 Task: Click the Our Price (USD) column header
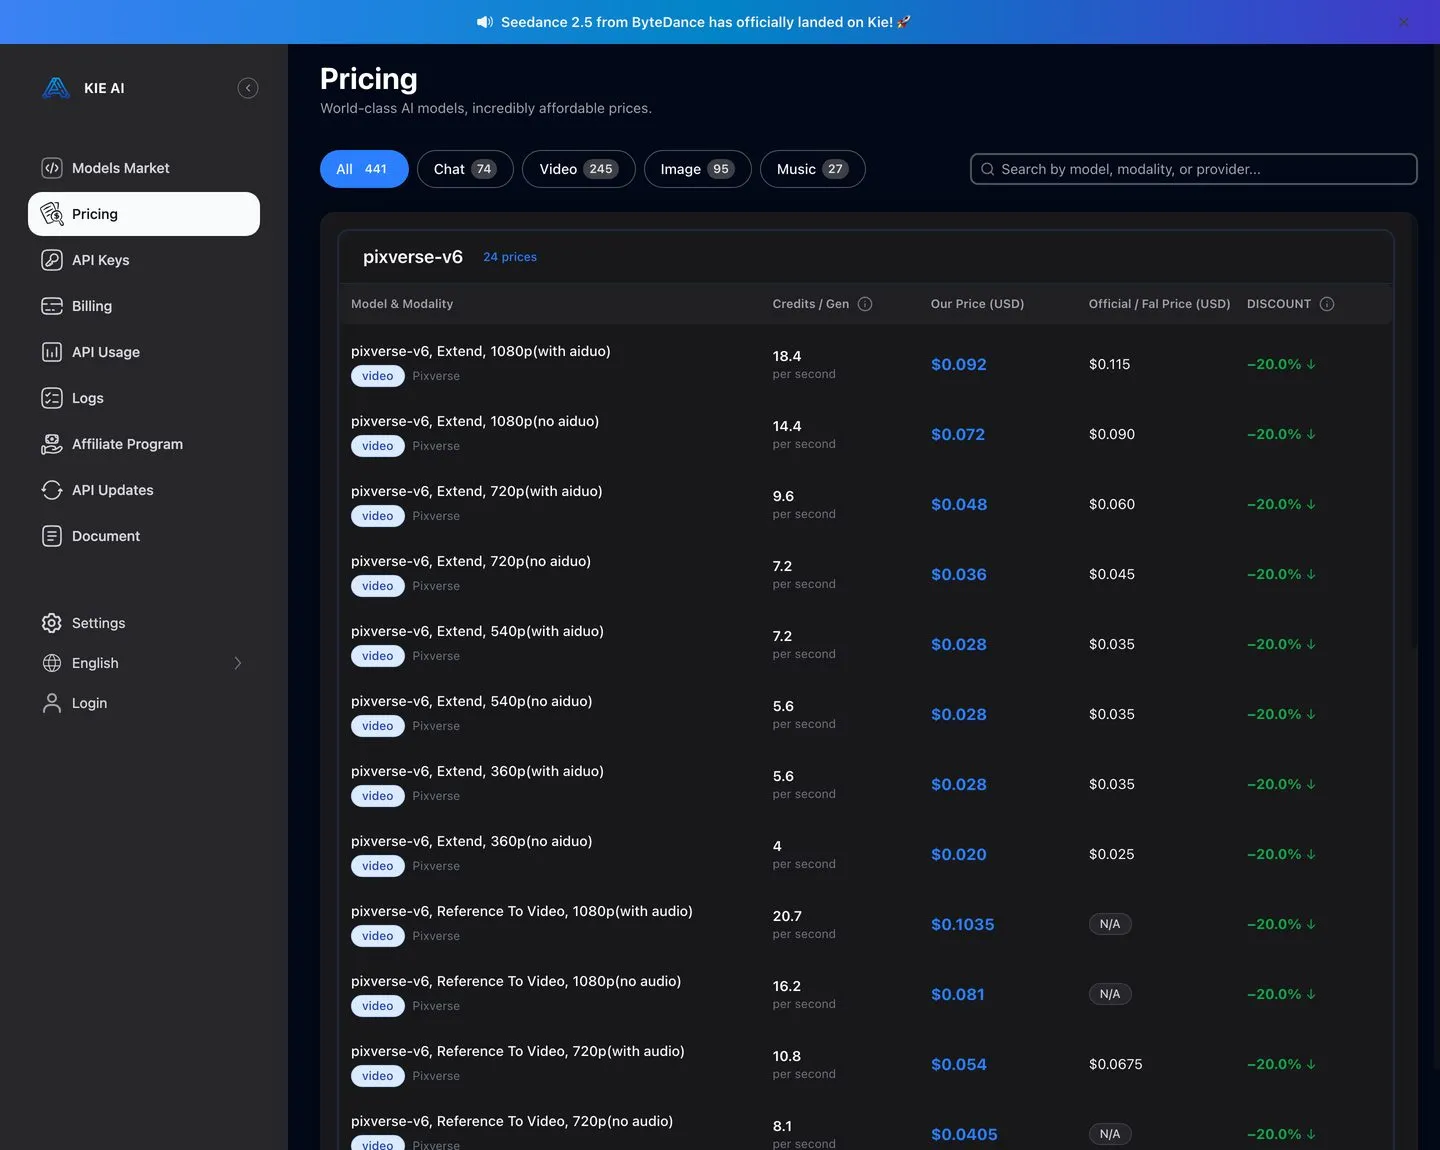(977, 304)
